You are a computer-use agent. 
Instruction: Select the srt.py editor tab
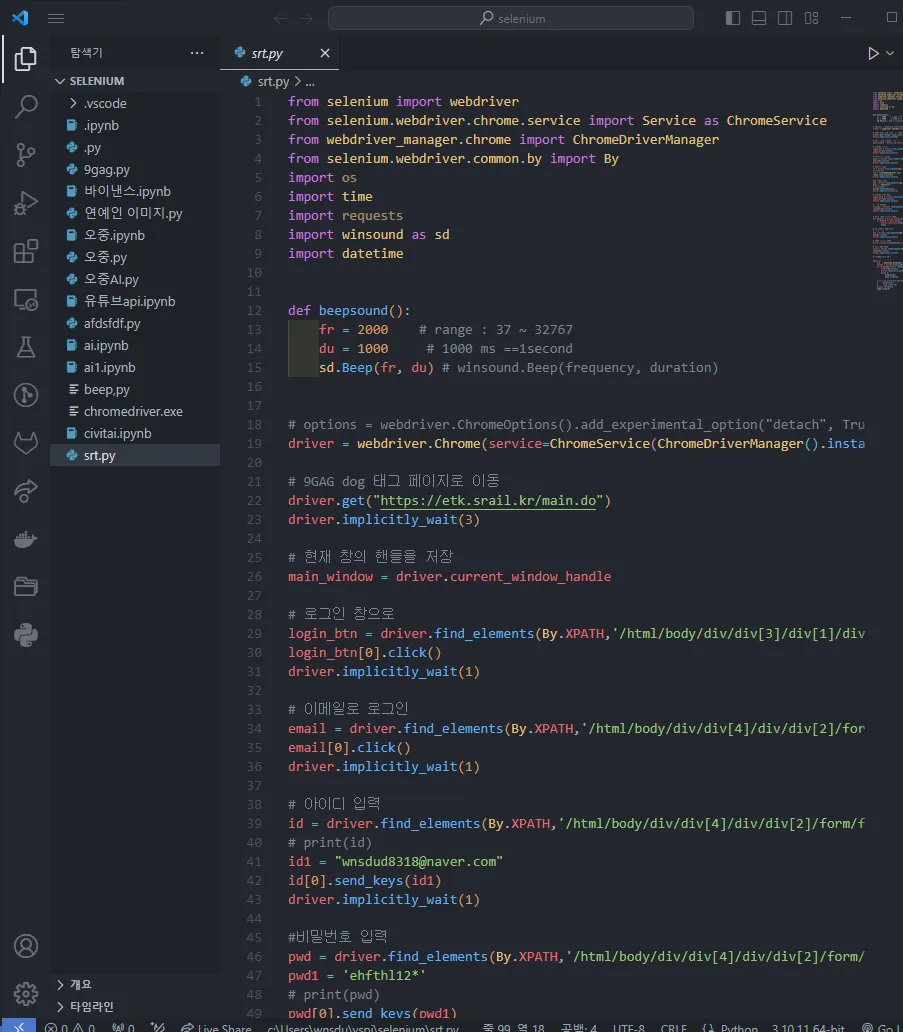(x=267, y=53)
